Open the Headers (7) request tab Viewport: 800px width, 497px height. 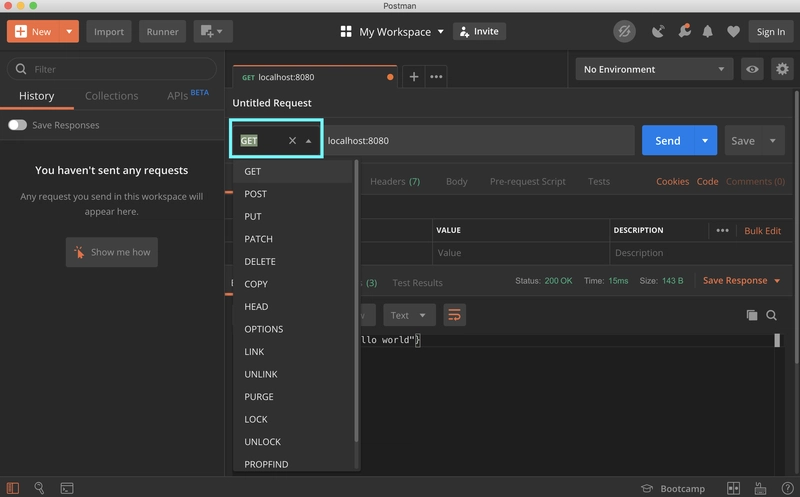click(395, 181)
